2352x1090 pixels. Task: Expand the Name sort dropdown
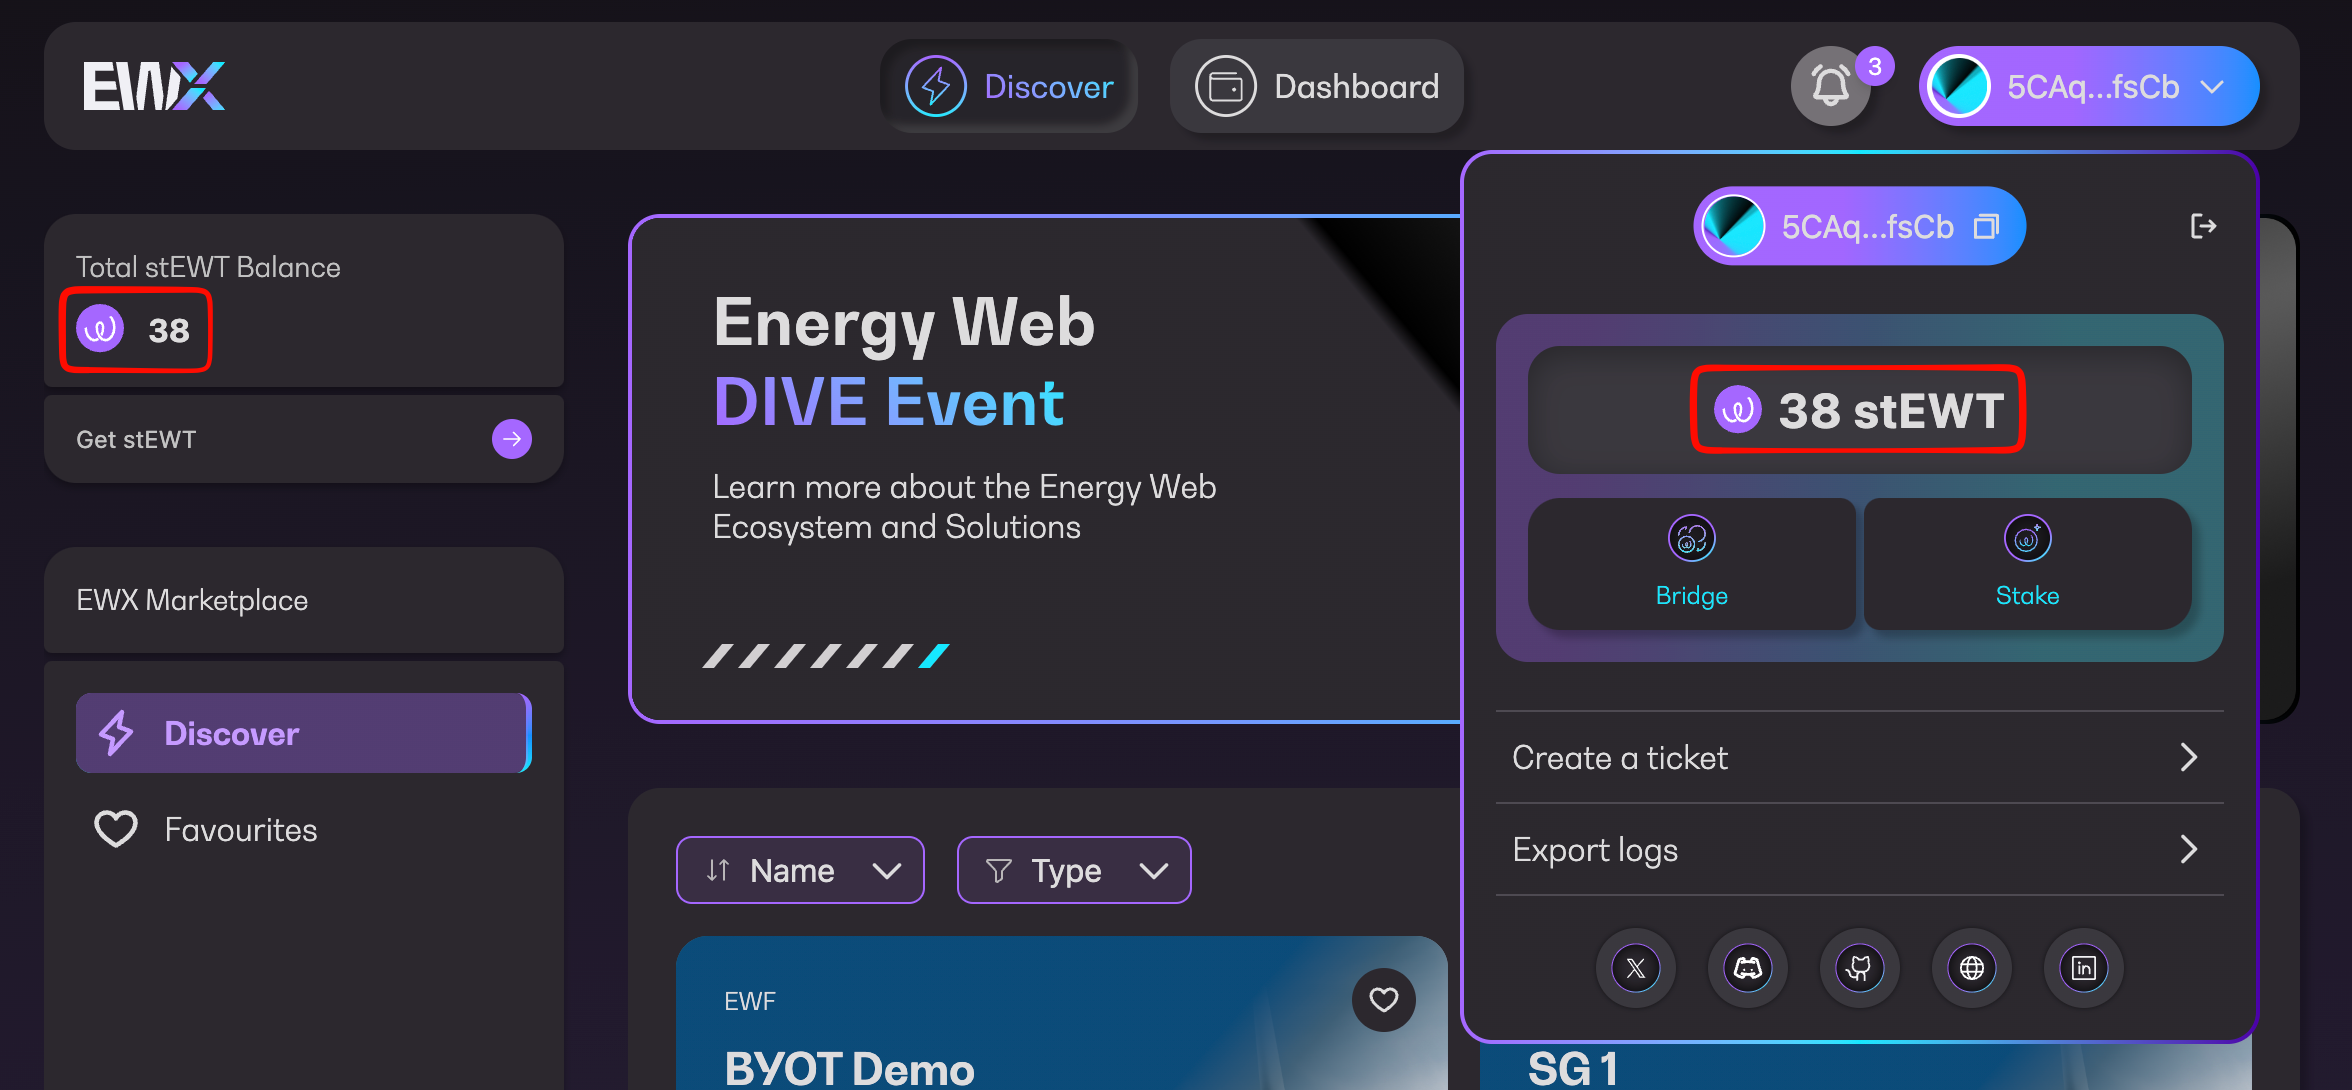point(800,870)
